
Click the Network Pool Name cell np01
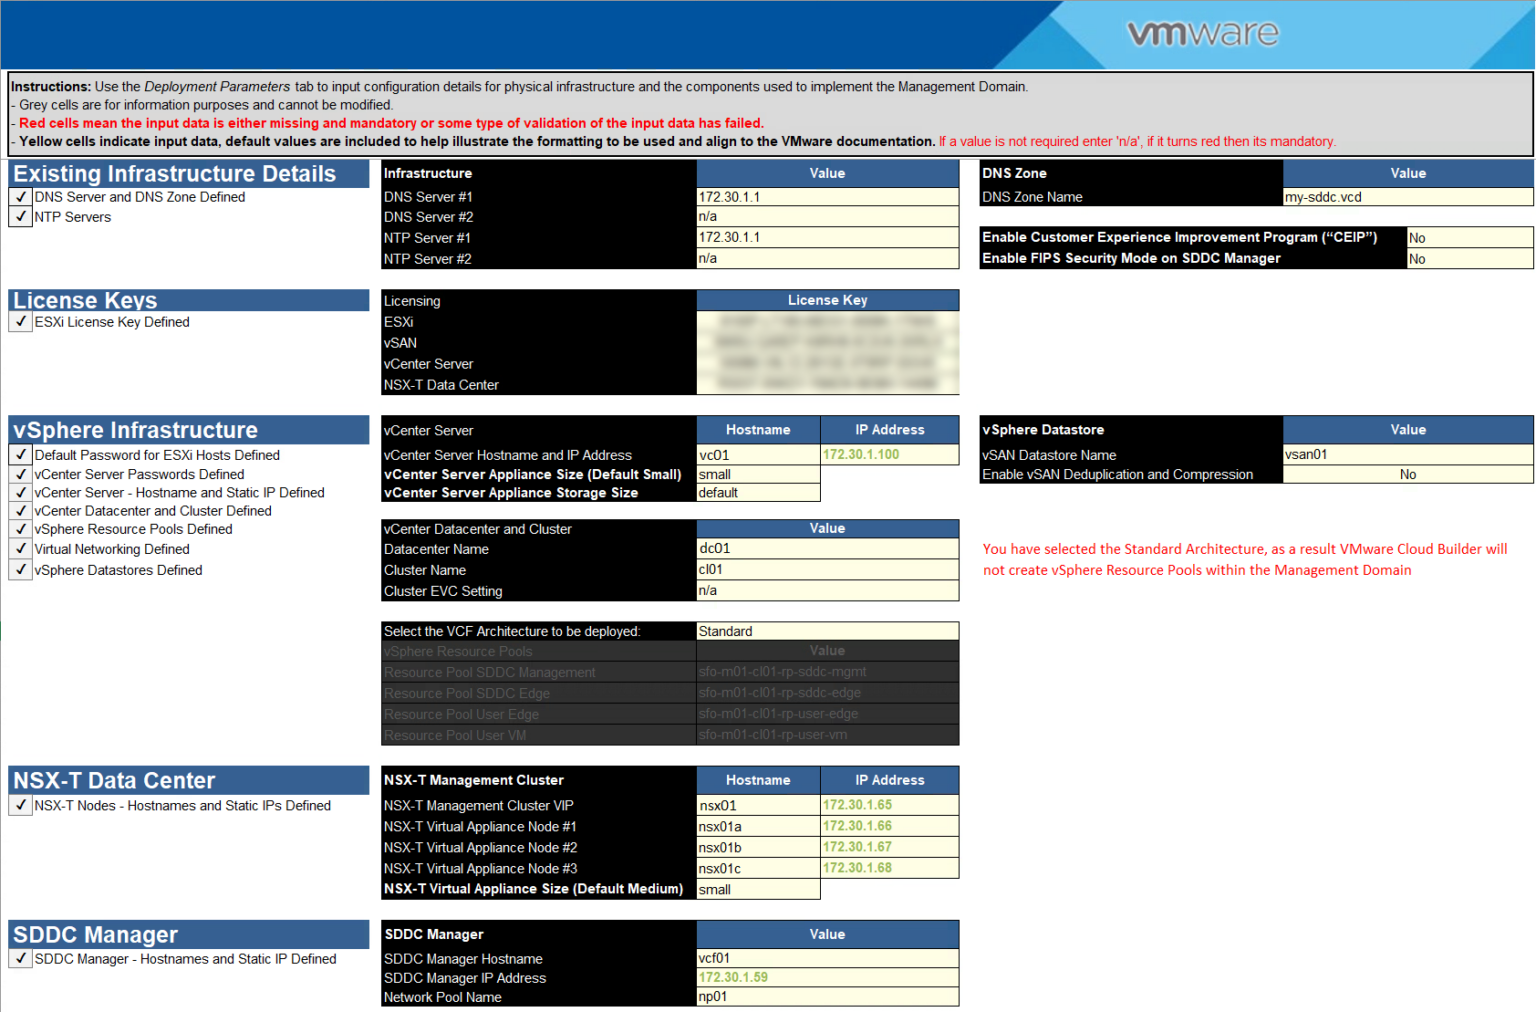(827, 996)
